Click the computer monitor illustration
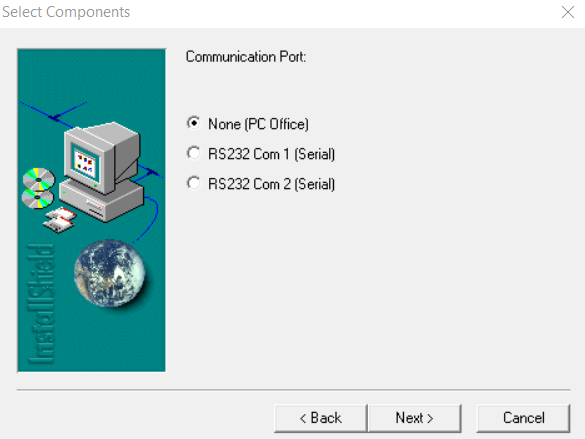585x439 pixels. (101, 157)
